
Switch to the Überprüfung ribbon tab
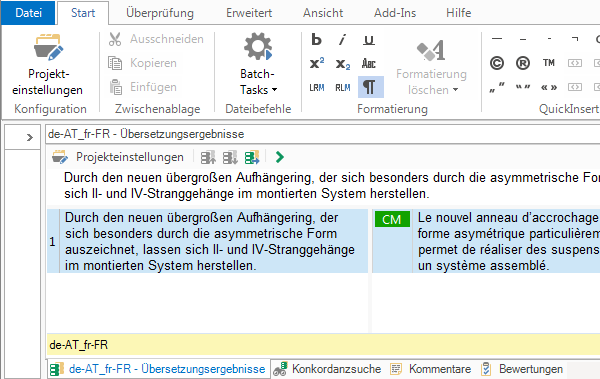click(160, 13)
